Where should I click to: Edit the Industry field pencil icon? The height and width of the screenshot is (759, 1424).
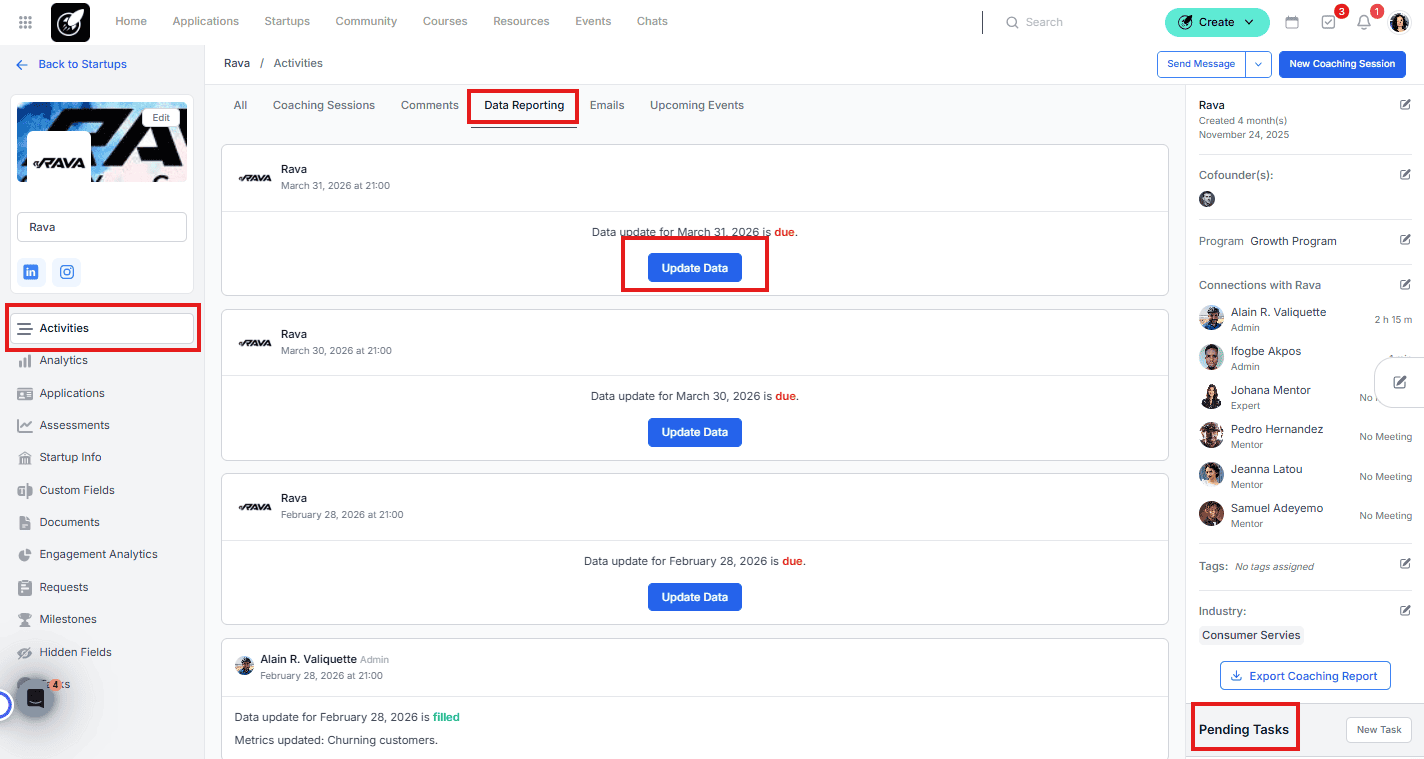[x=1405, y=610]
